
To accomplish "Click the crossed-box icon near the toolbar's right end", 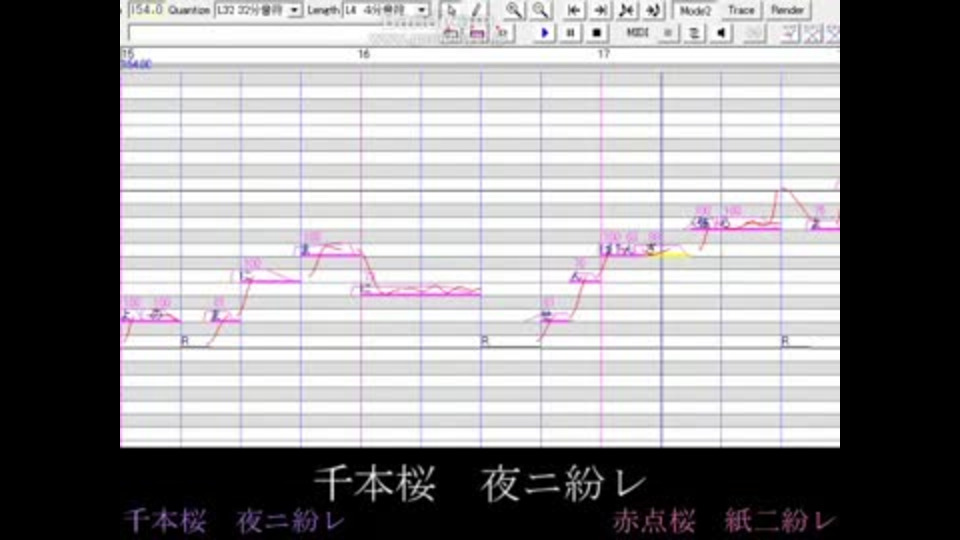I will pyautogui.click(x=813, y=33).
